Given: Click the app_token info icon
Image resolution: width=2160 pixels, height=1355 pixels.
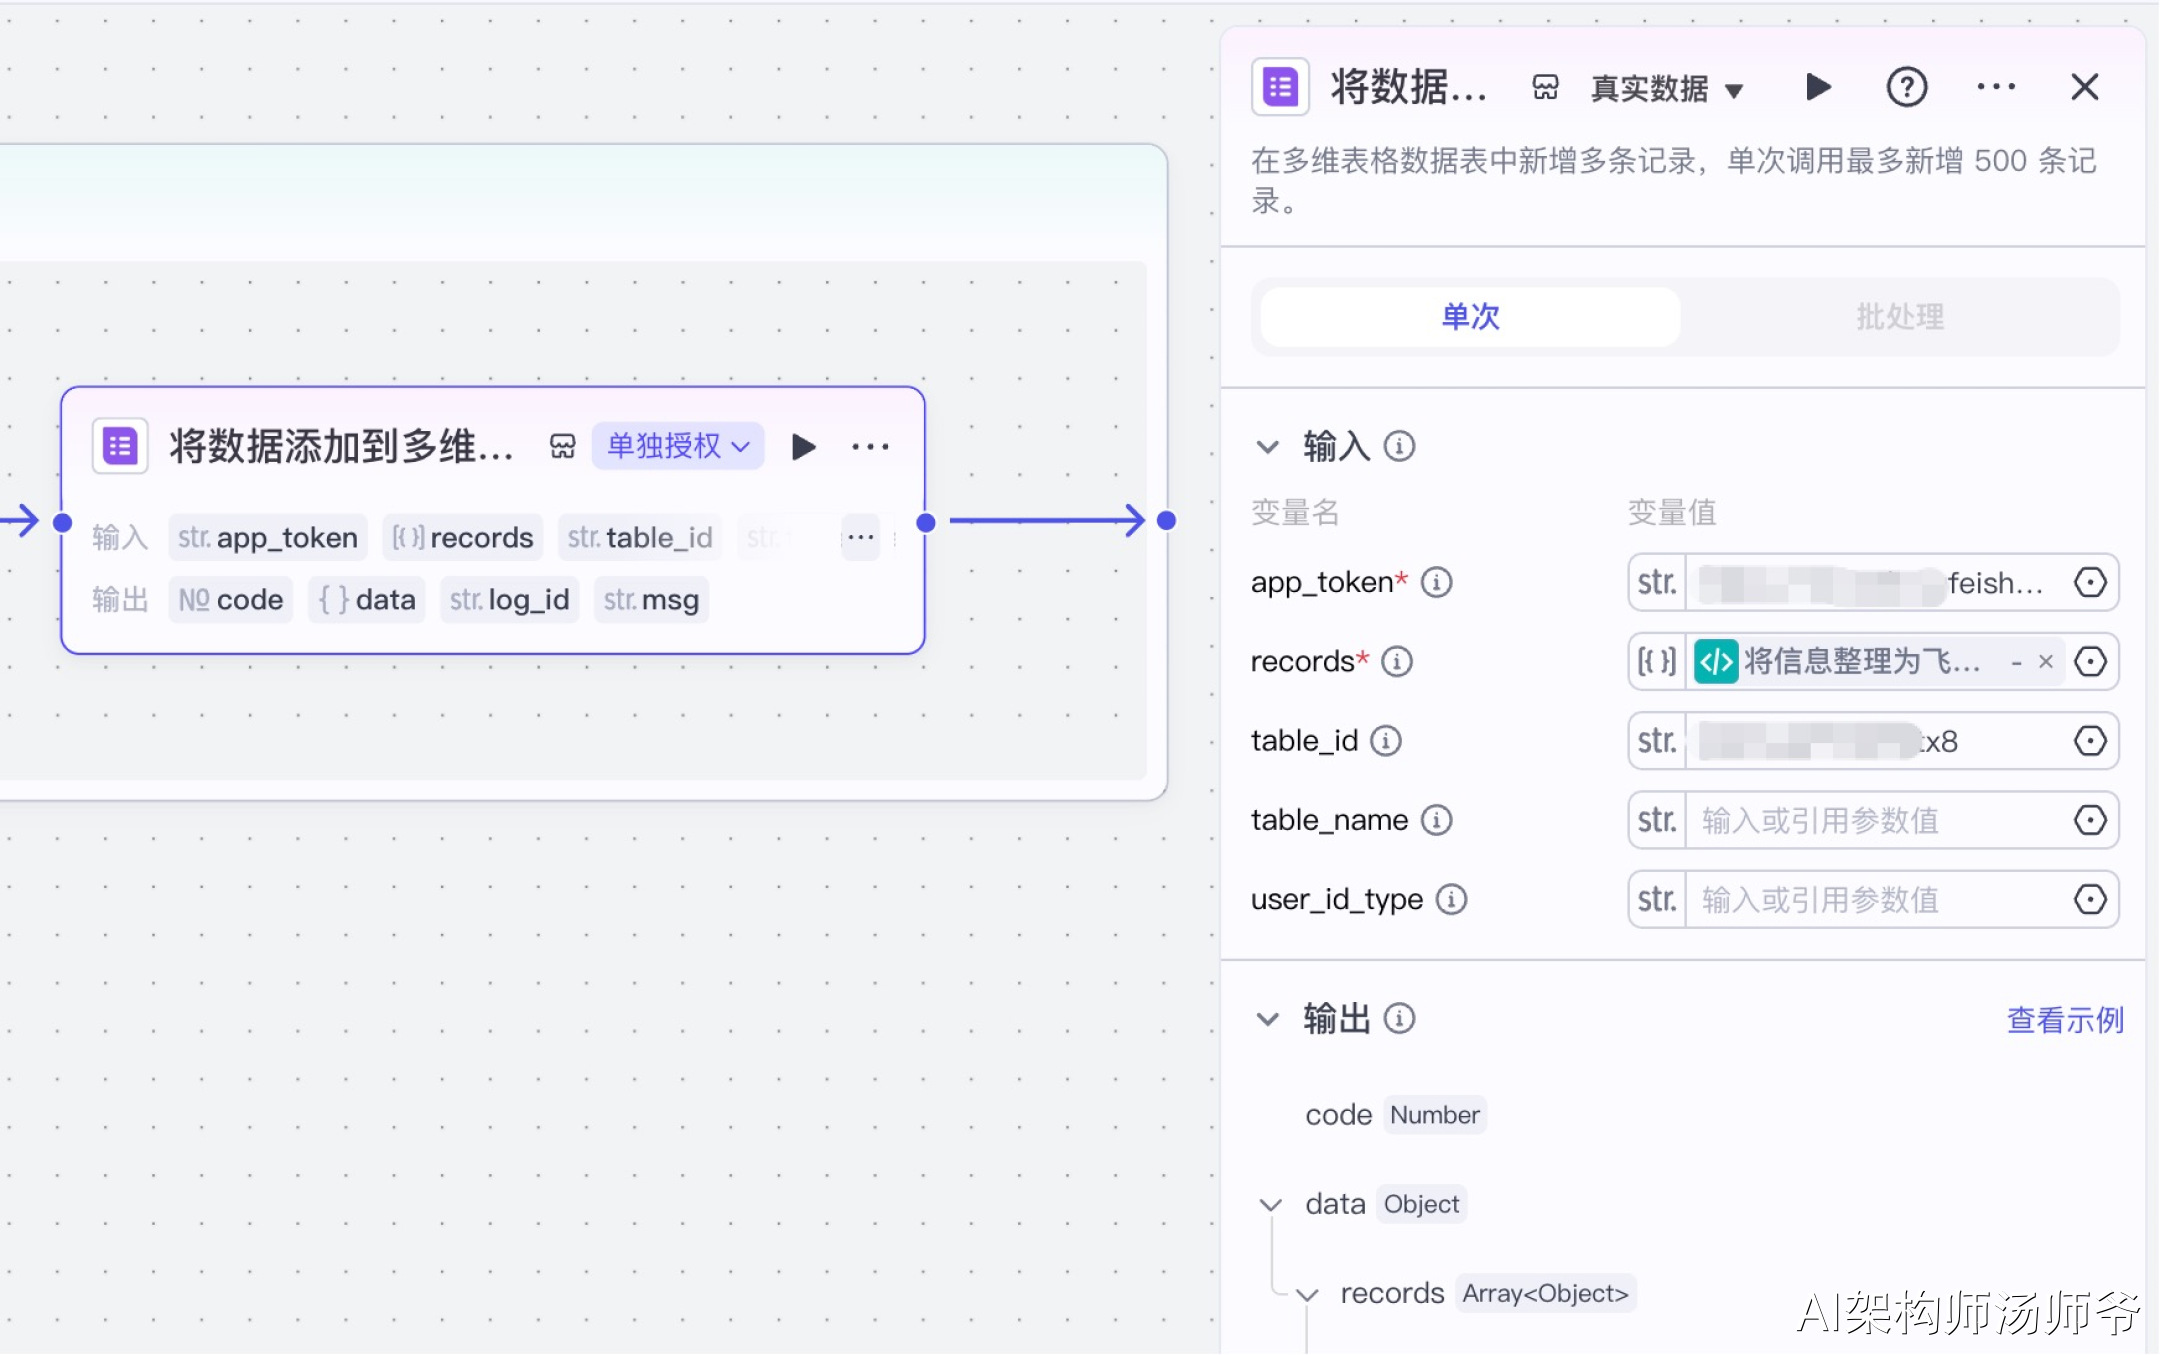Looking at the screenshot, I should pos(1437,582).
